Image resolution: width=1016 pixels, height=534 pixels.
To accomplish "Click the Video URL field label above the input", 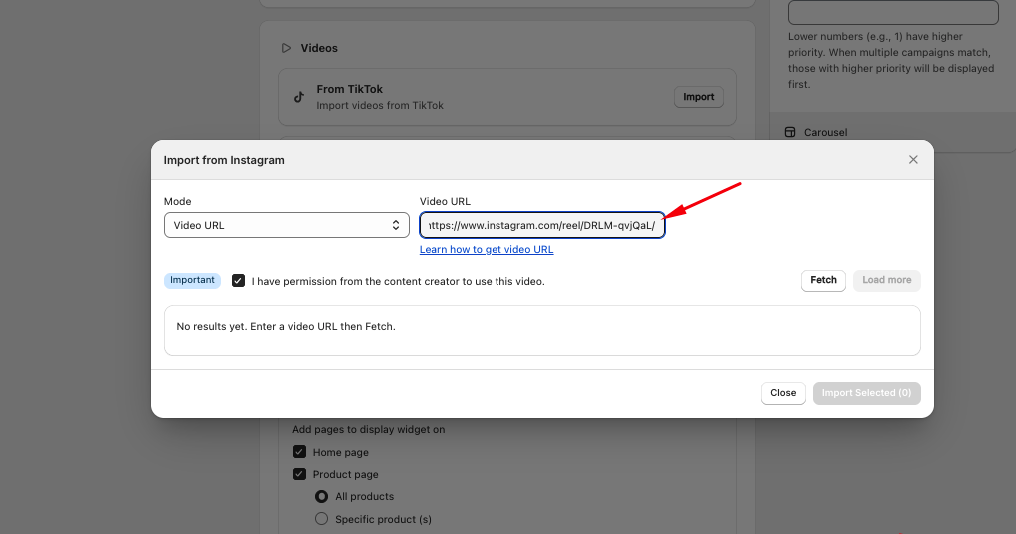I will 445,202.
